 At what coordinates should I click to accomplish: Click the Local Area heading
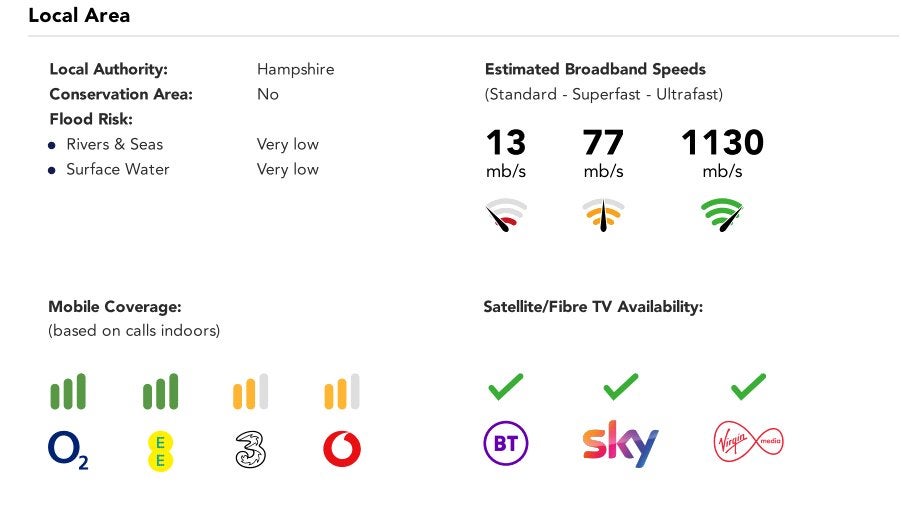coord(79,16)
